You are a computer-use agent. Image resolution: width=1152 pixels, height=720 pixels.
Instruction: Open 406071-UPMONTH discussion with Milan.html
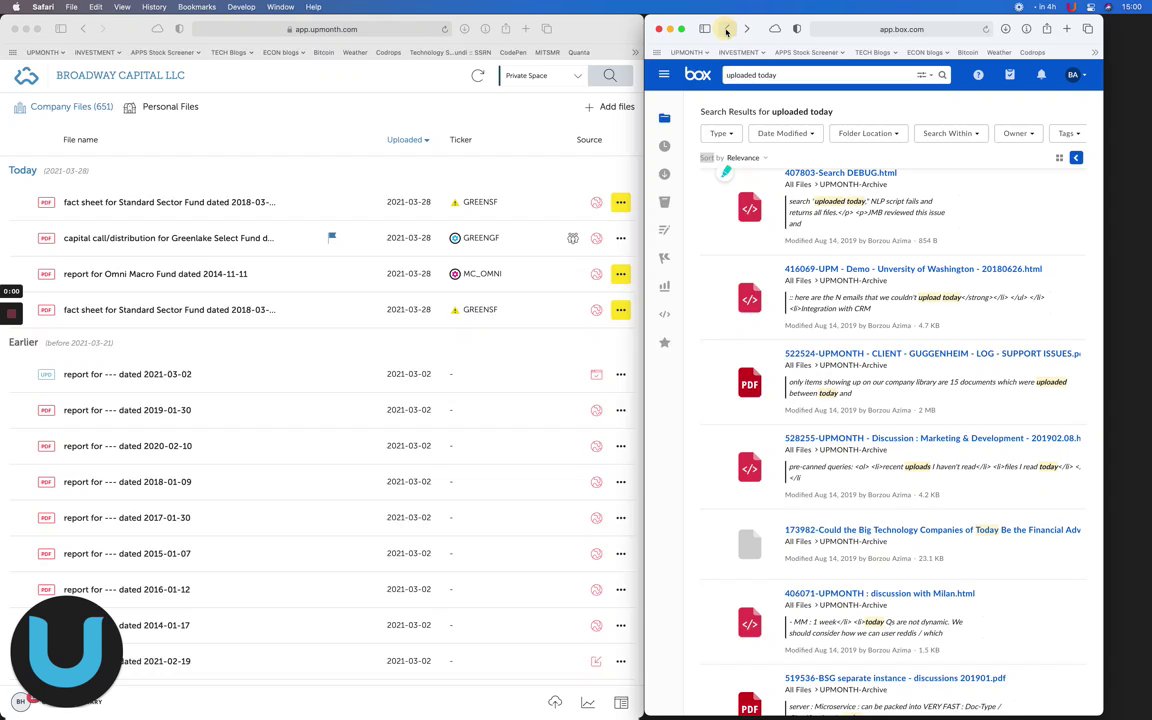[x=879, y=594]
